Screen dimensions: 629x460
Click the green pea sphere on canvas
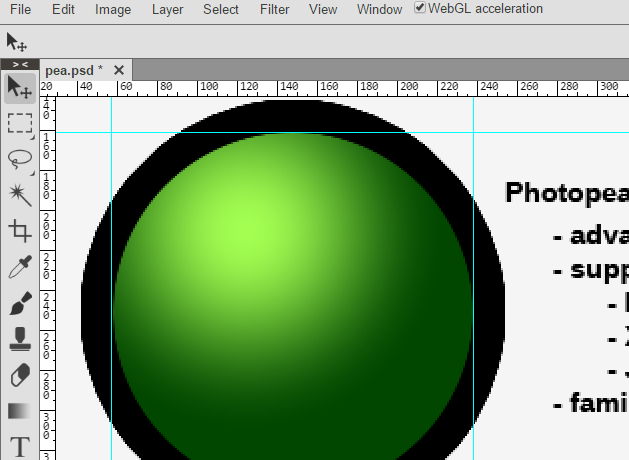293,297
